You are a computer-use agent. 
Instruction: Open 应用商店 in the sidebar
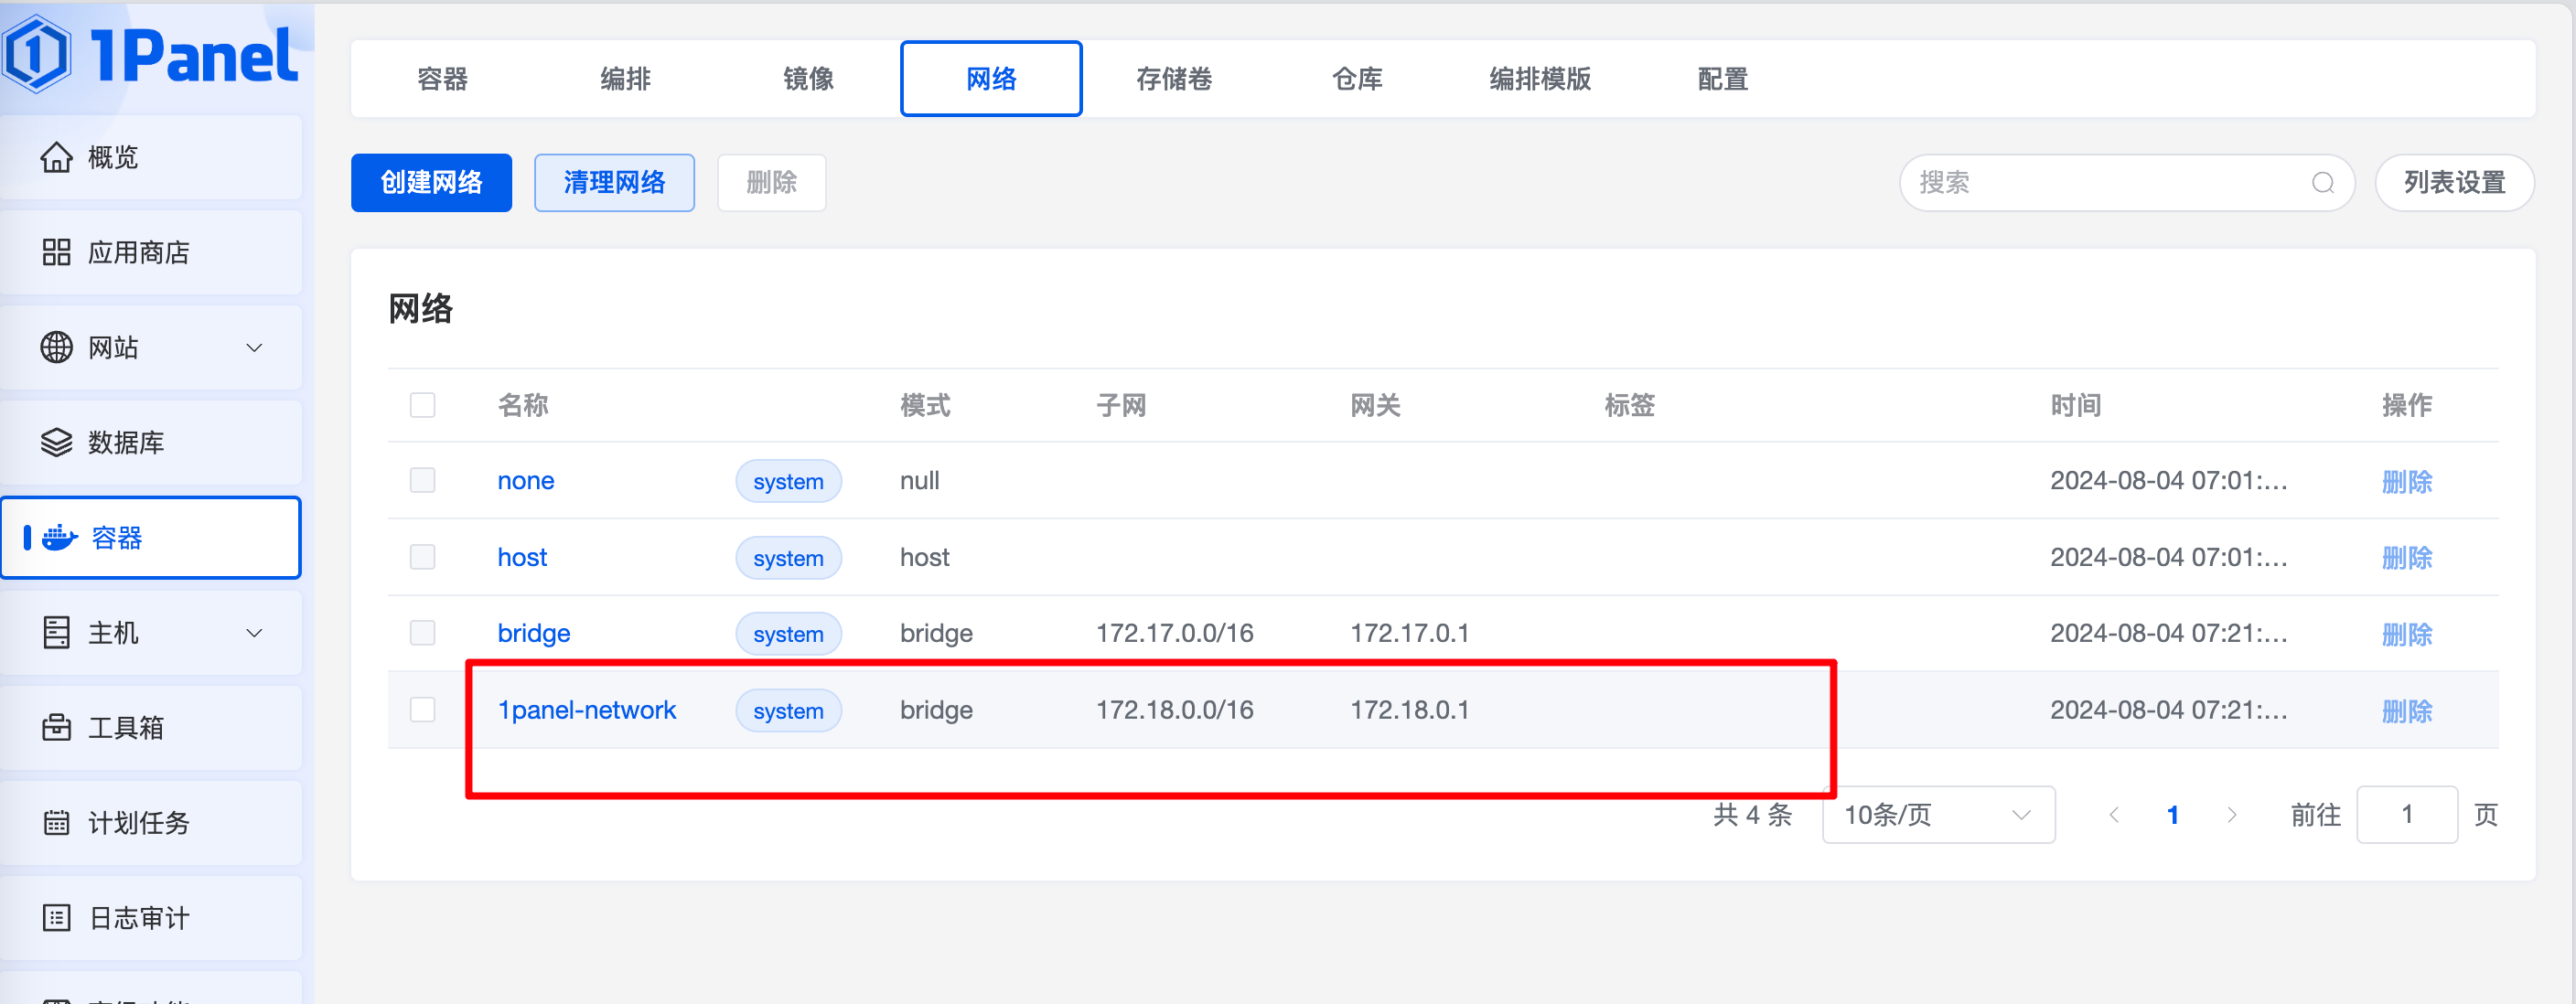tap(150, 252)
